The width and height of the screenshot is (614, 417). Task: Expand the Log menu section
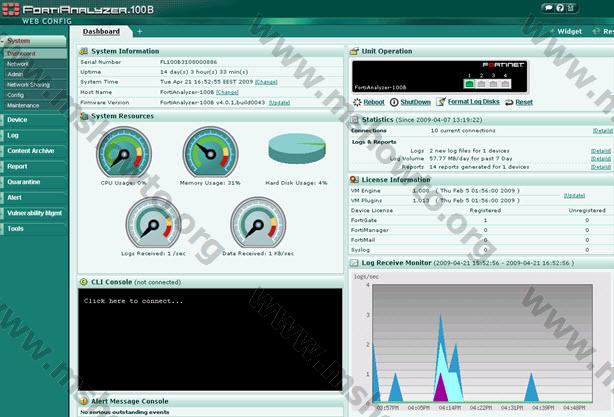(33, 135)
